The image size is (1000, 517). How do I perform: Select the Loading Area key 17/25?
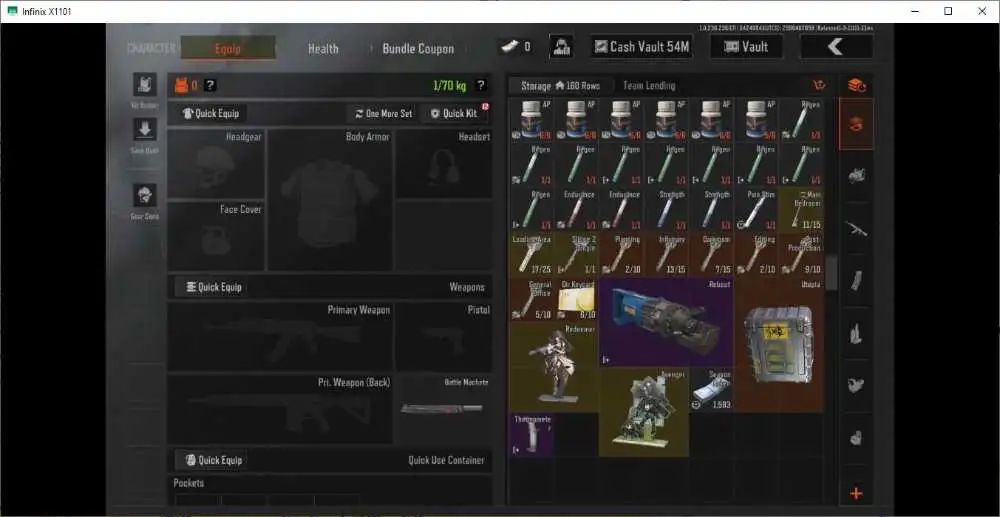(x=532, y=254)
